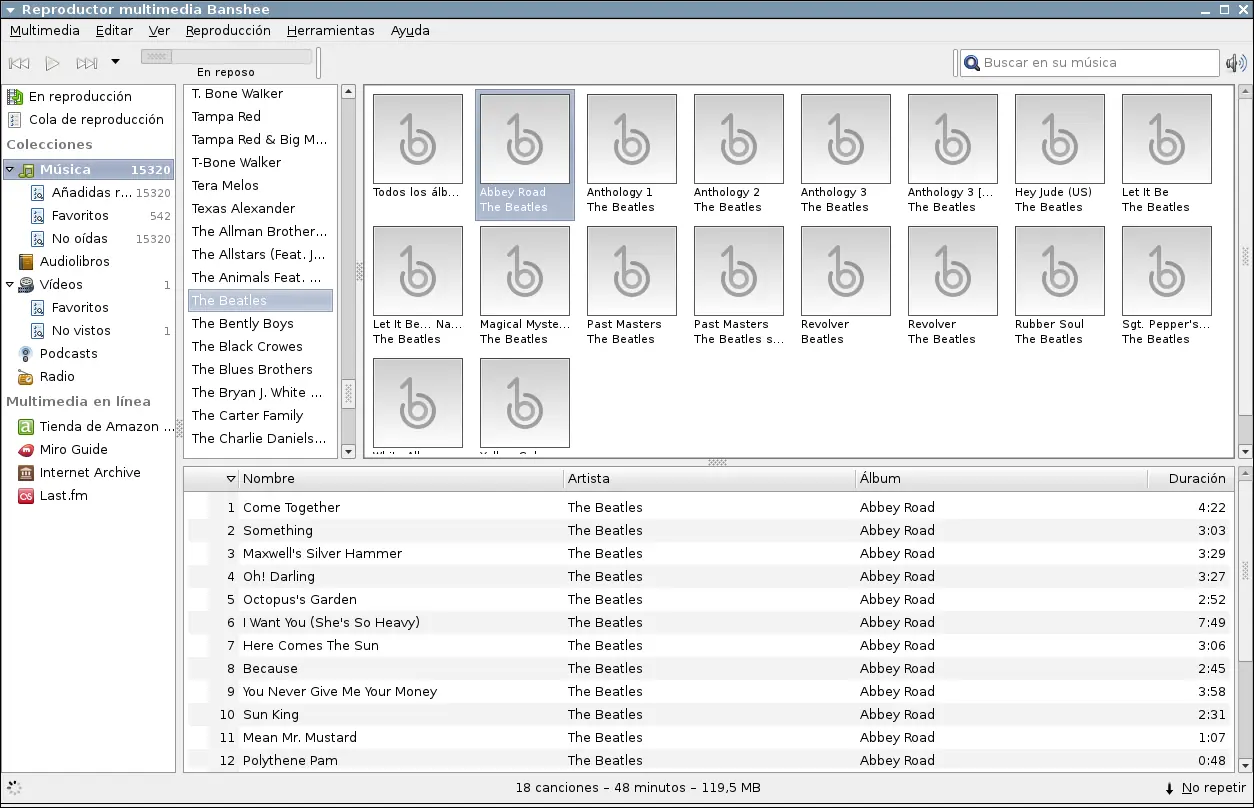The image size is (1254, 808).
Task: Select artist 'The Black Crowes'
Action: [x=260, y=347]
